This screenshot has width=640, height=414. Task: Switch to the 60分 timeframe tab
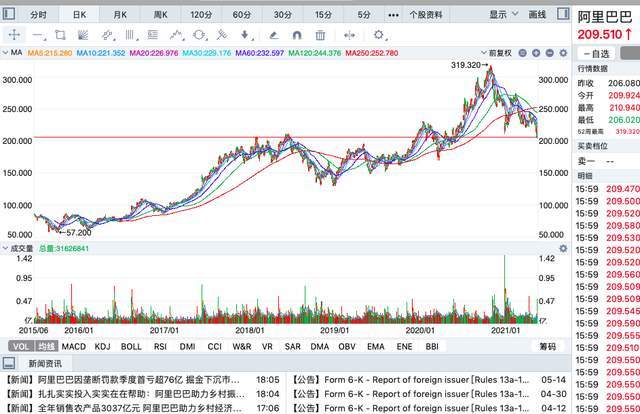(242, 15)
